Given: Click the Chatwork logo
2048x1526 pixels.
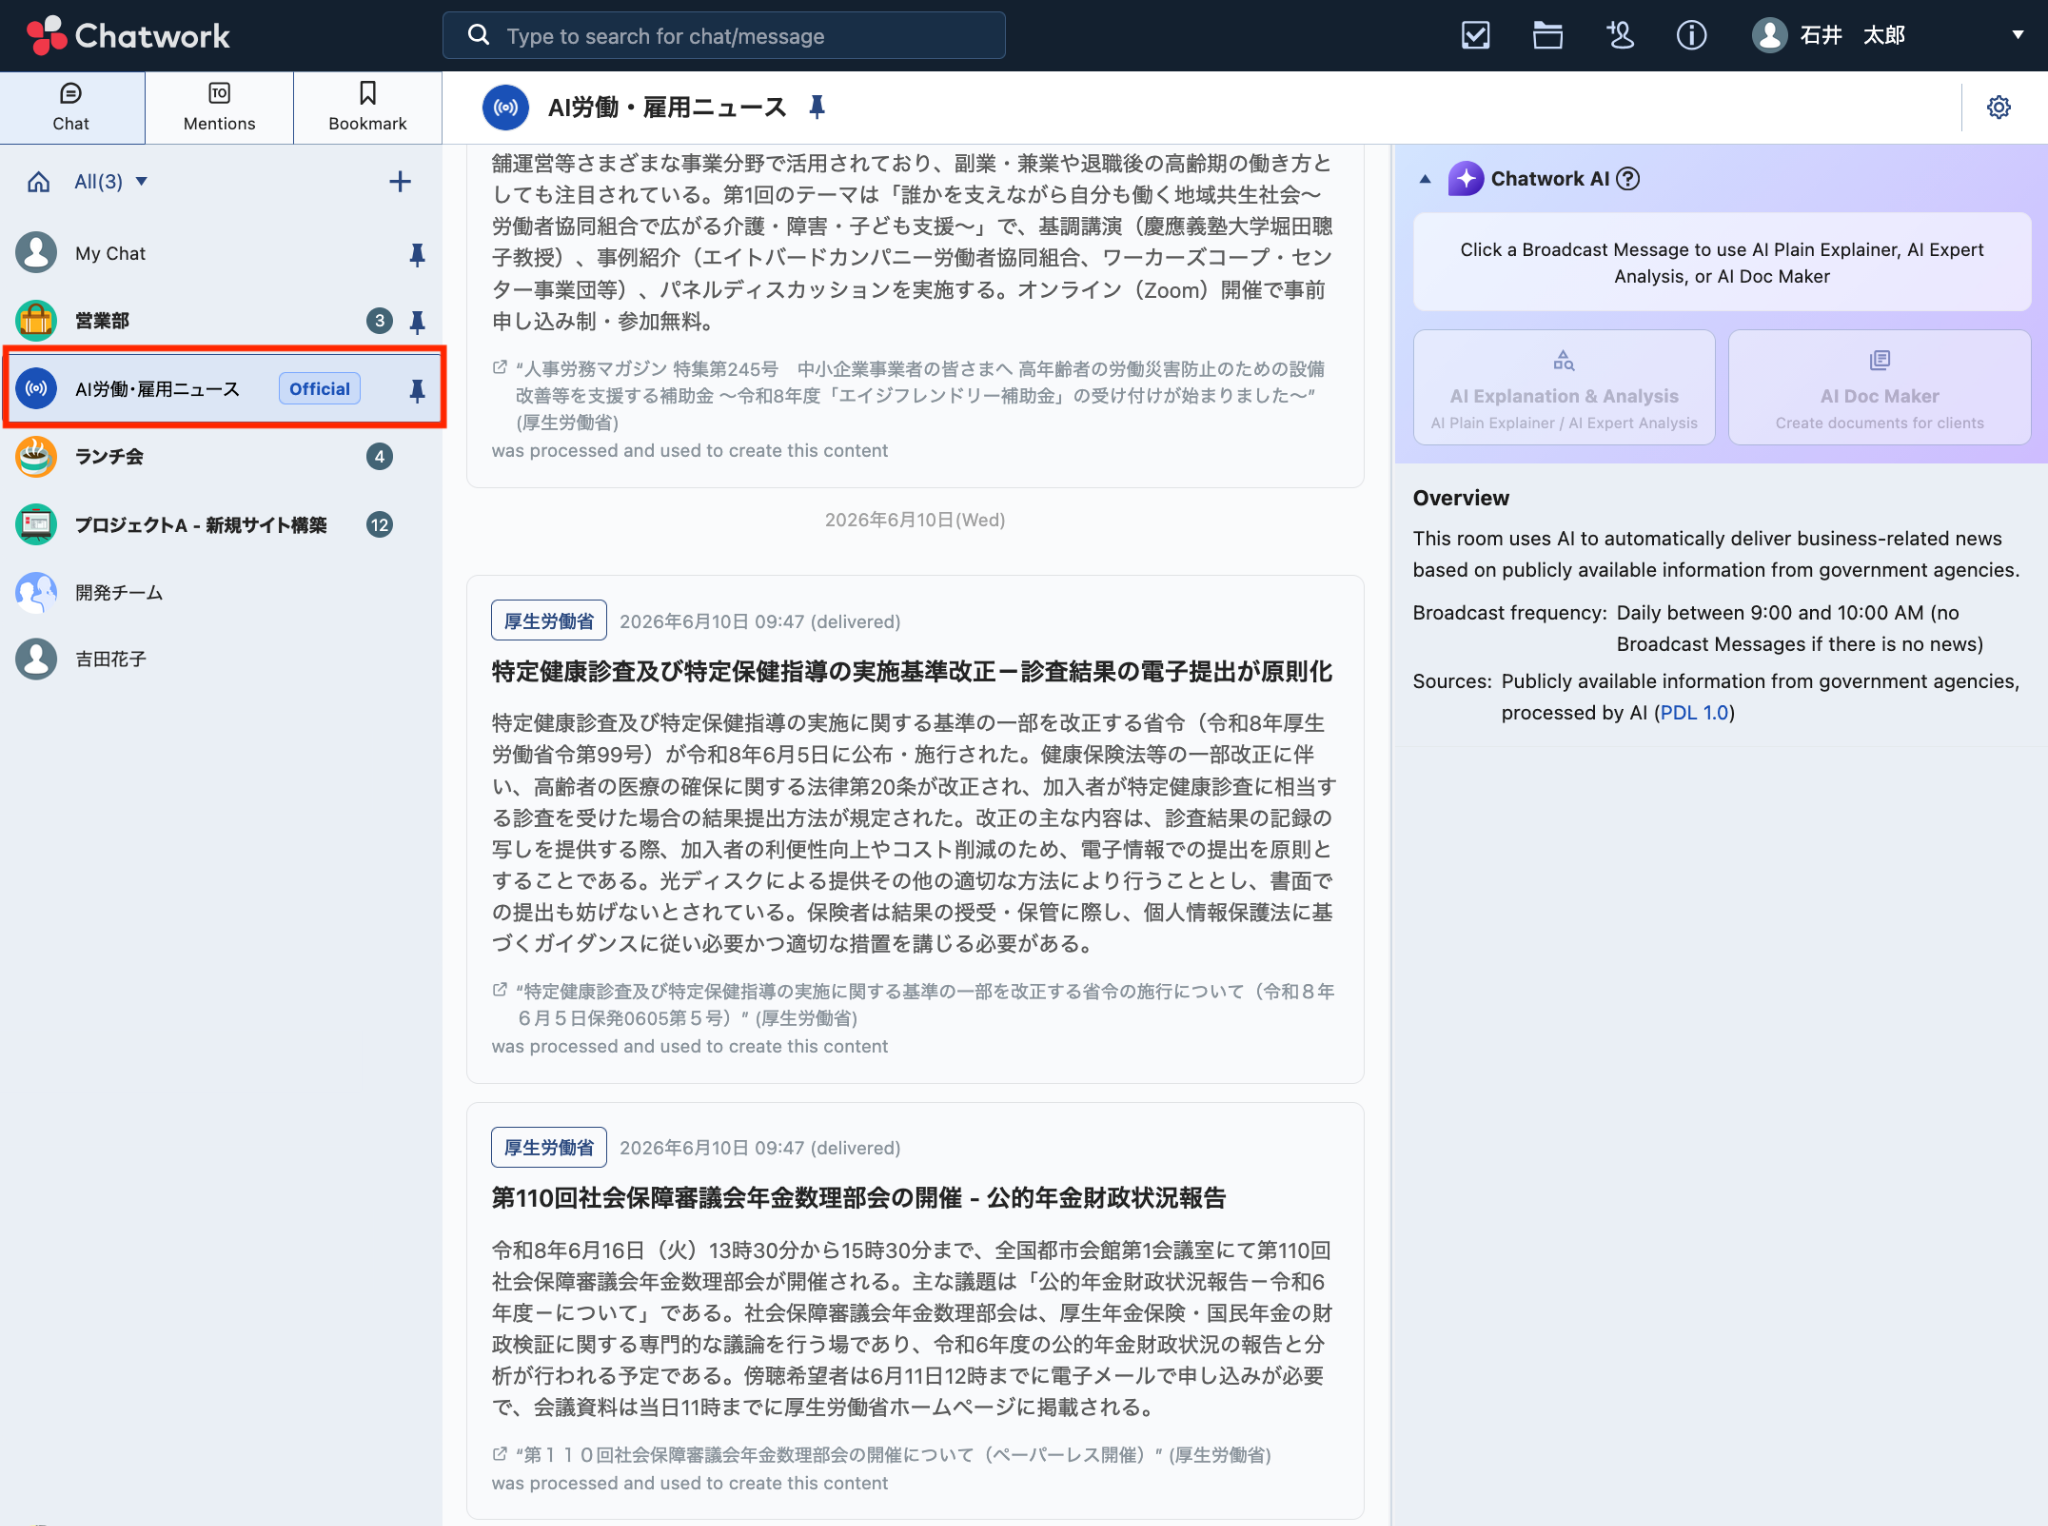Looking at the screenshot, I should pos(128,36).
